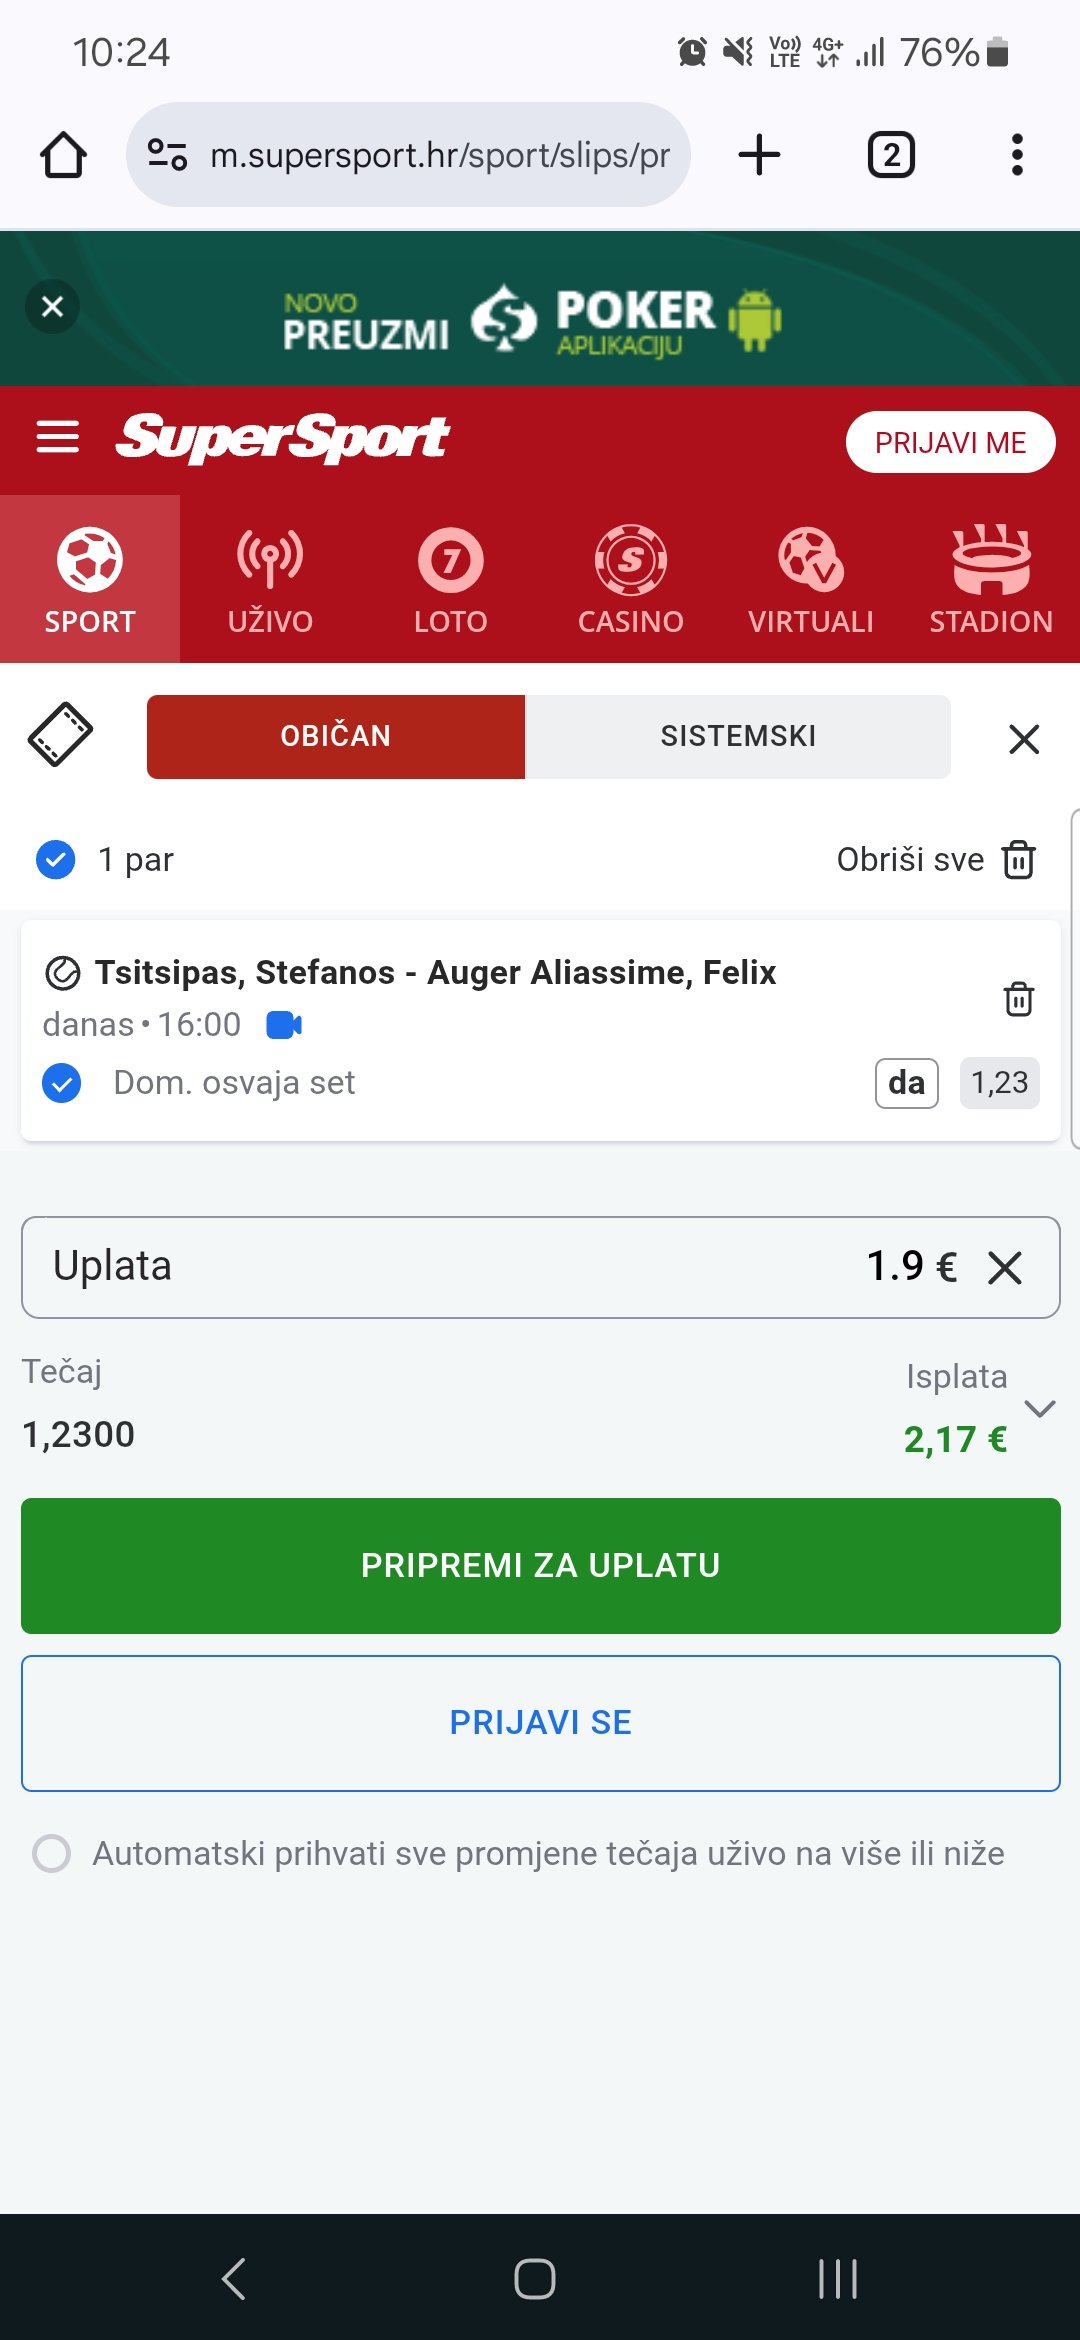Click the live stream camera icon

pos(284,1025)
